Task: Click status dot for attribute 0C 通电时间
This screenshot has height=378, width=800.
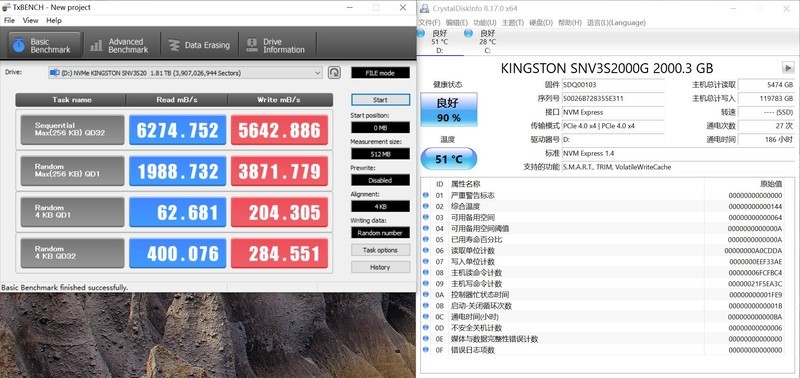Action: click(426, 317)
